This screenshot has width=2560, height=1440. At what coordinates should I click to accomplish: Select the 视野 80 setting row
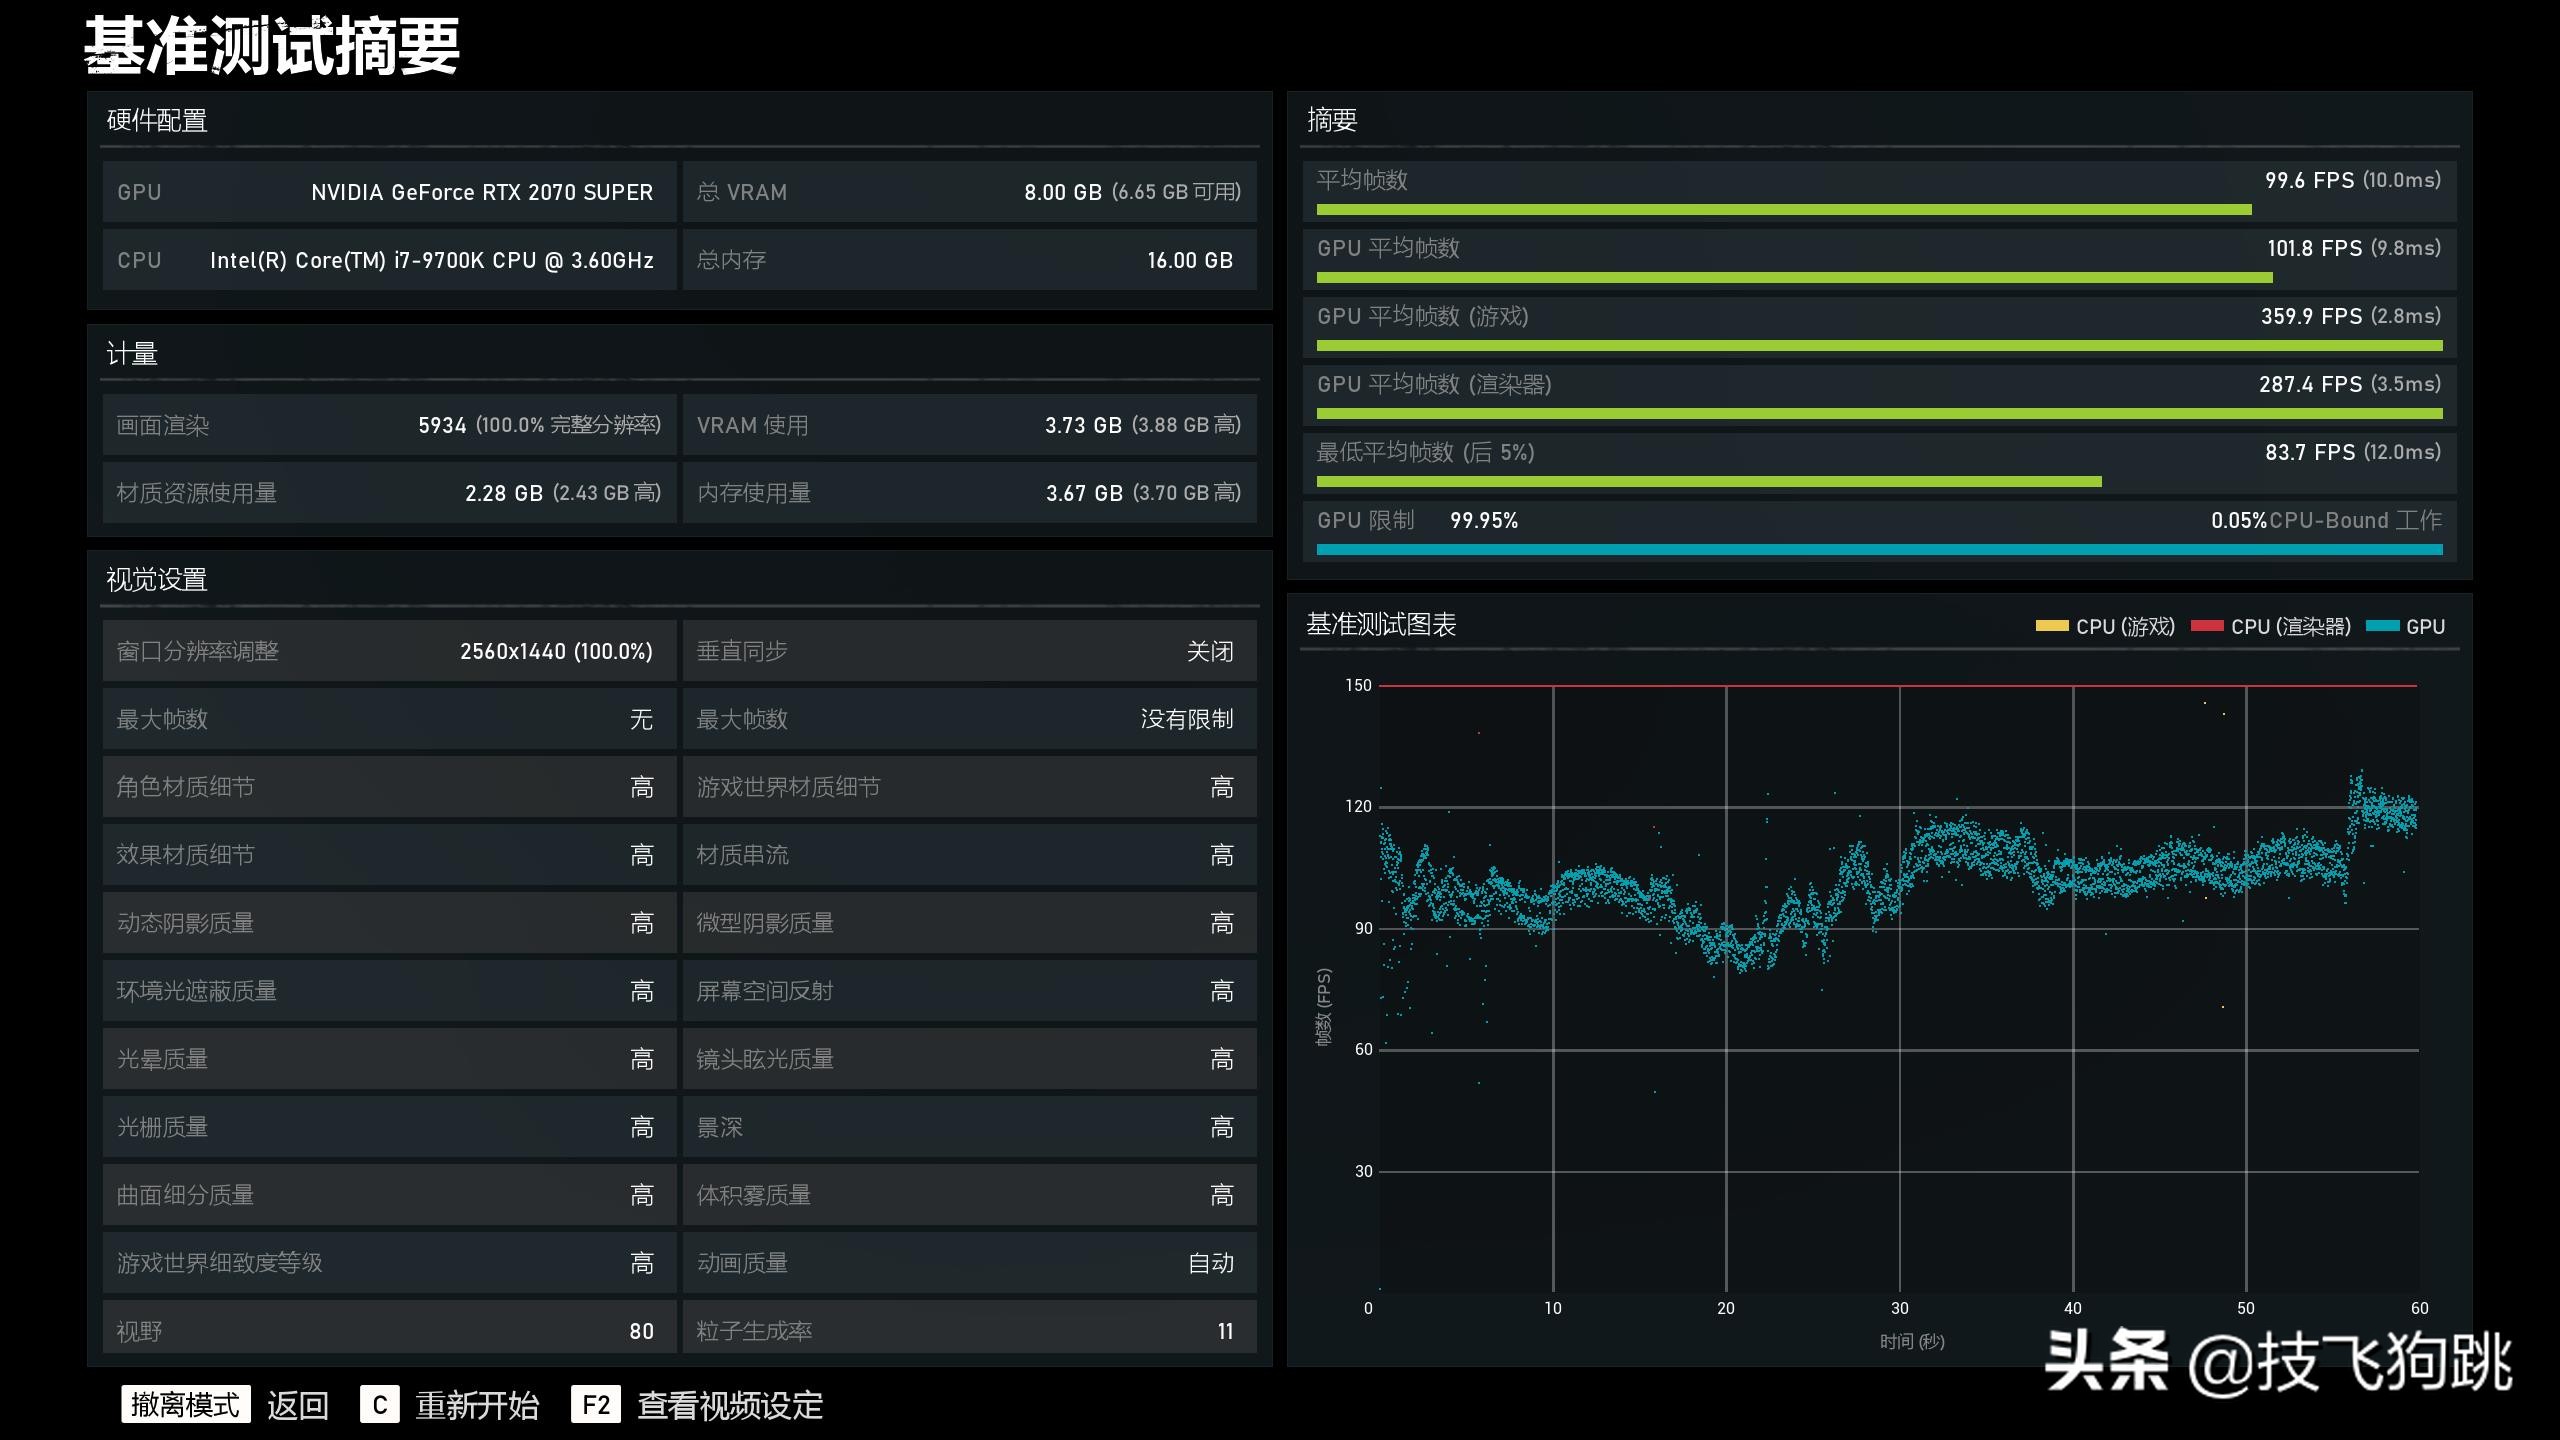coord(388,1330)
